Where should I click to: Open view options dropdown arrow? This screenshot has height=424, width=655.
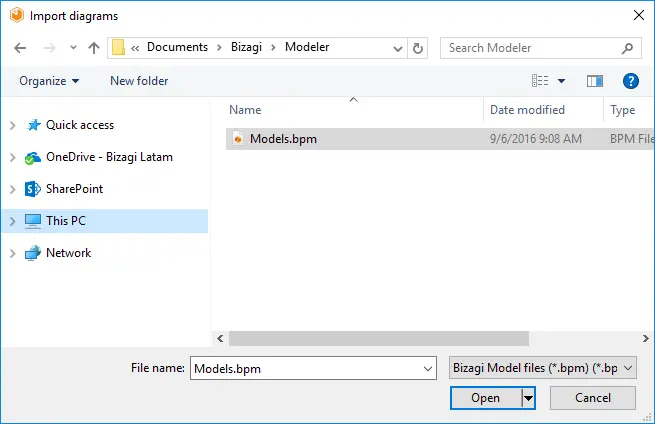point(561,81)
